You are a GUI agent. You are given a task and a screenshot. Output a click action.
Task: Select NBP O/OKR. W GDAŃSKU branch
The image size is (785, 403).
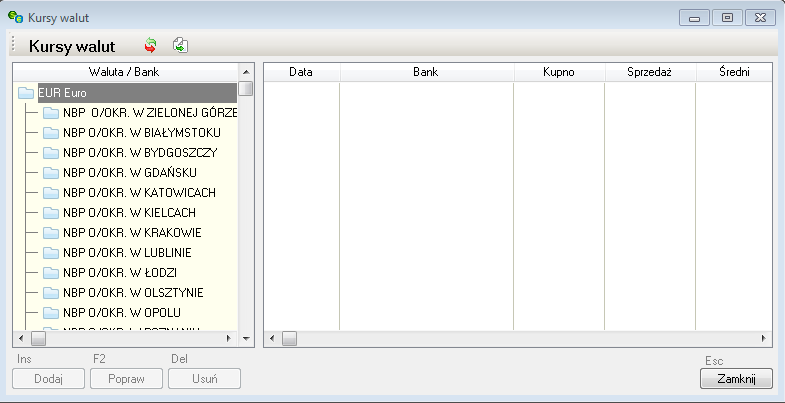coord(130,173)
